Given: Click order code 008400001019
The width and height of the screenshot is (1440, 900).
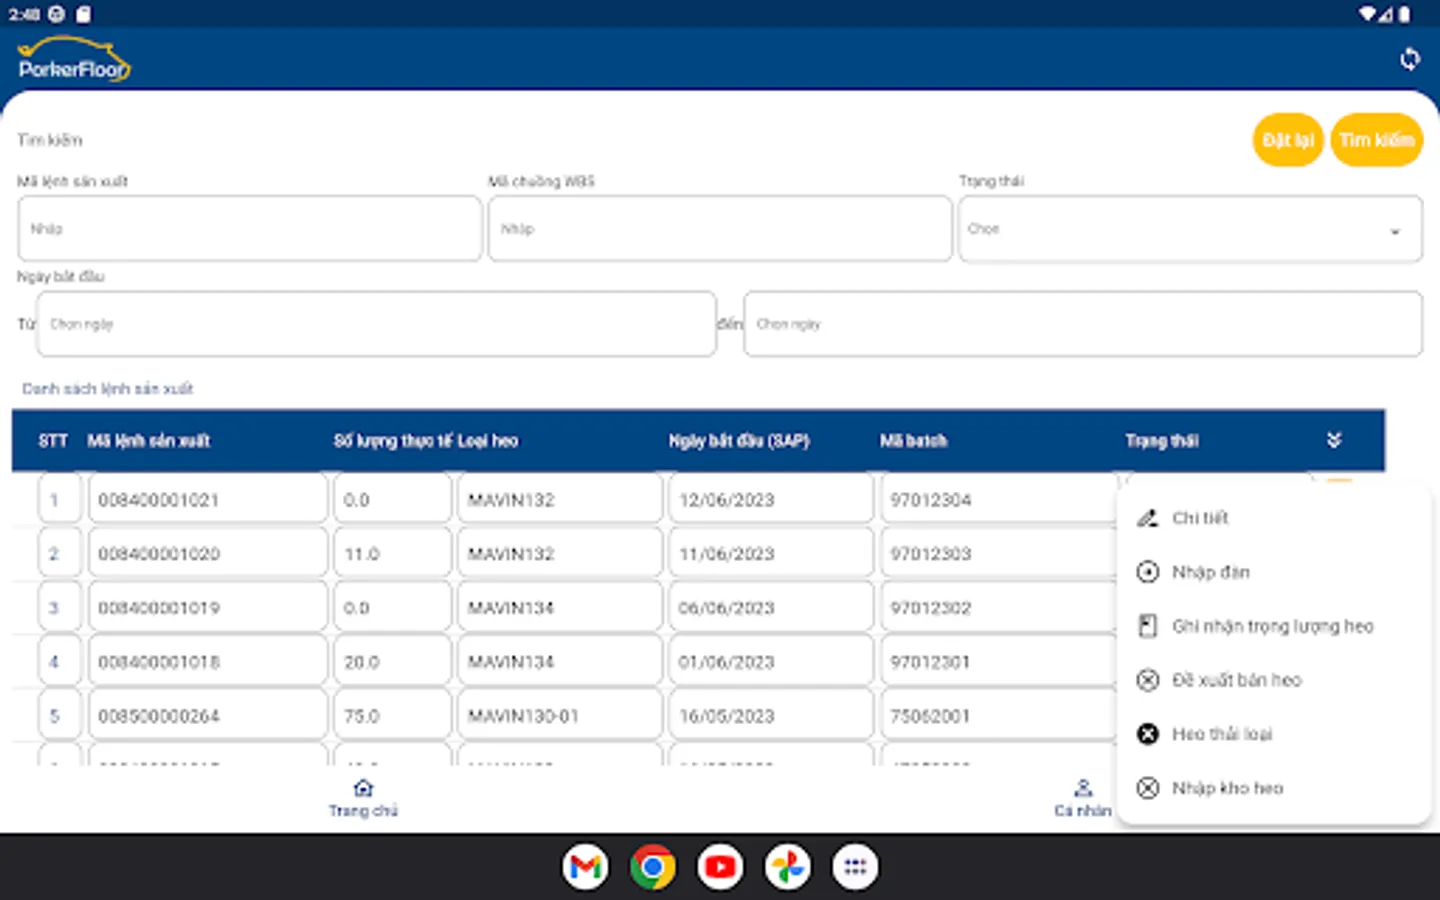Looking at the screenshot, I should click(x=208, y=607).
